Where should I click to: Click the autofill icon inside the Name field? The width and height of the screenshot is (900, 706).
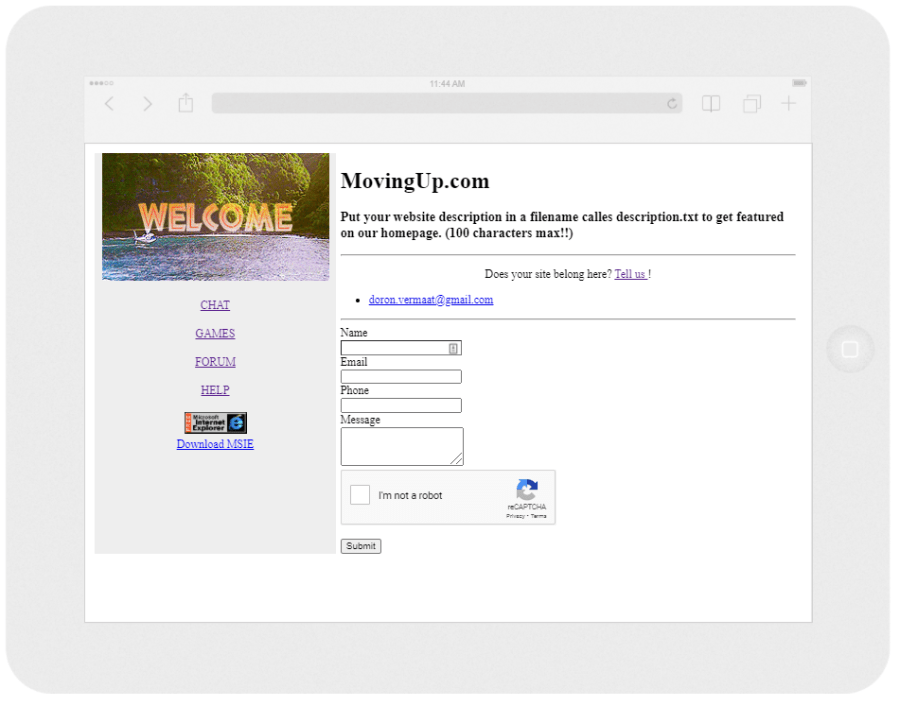(x=453, y=347)
